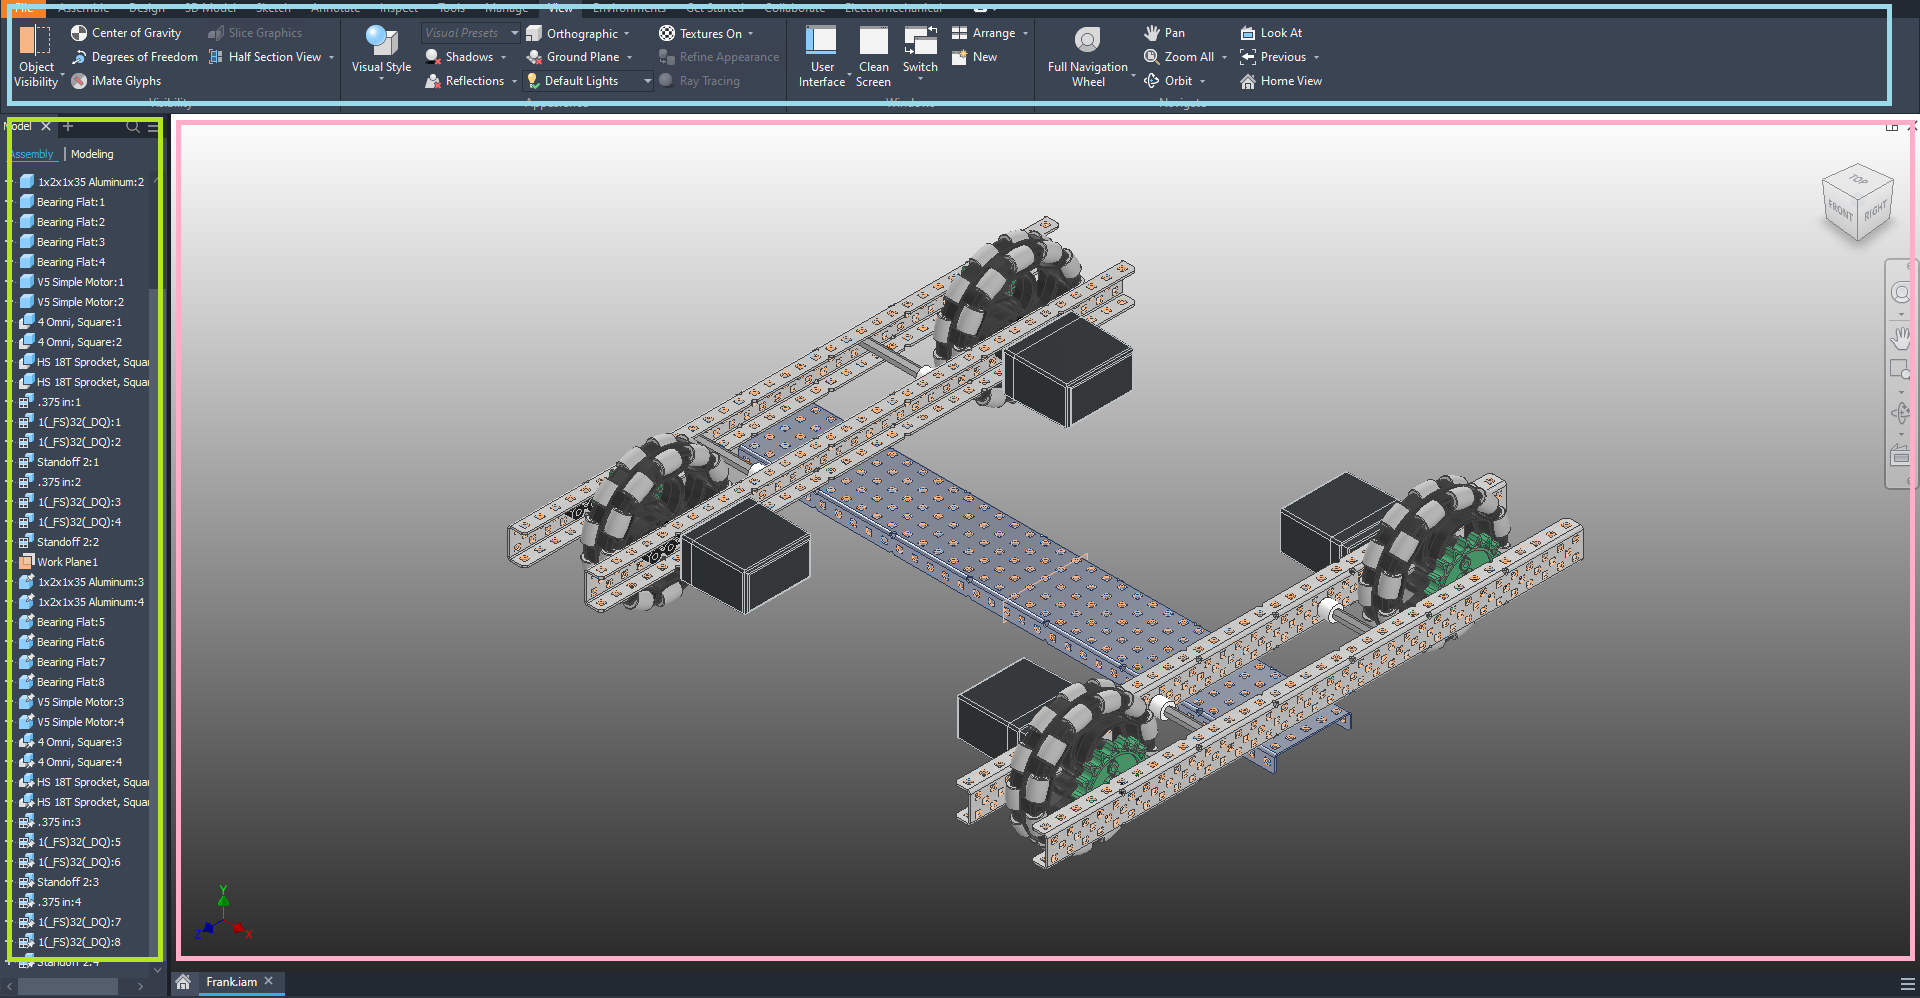Go to the Previous view

pyautogui.click(x=1273, y=57)
